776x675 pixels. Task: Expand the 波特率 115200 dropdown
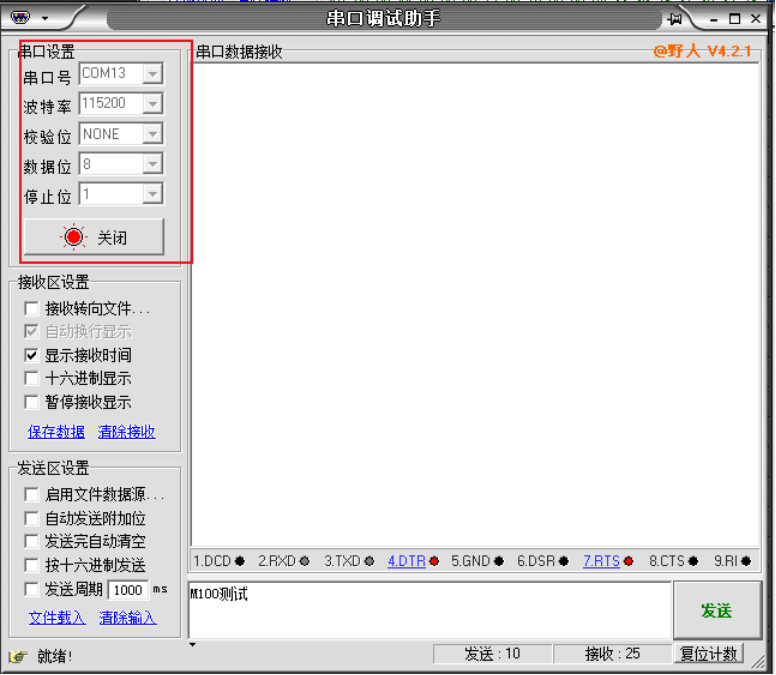(152, 104)
